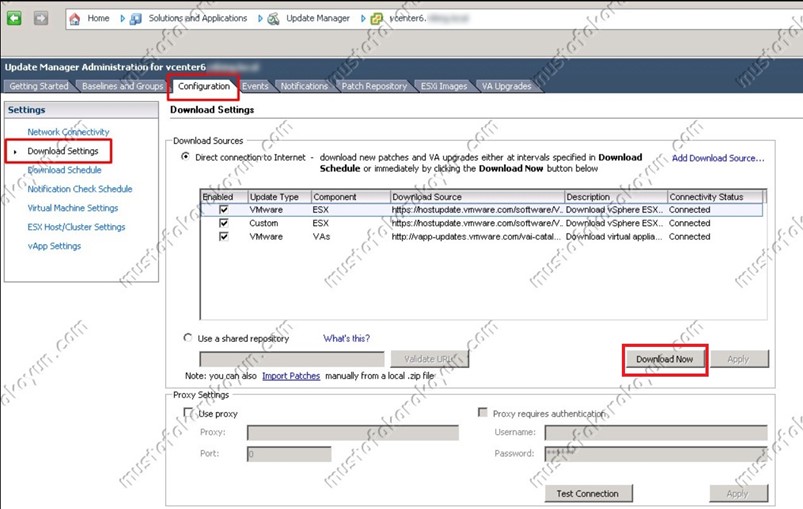Click the Add Download Source link
The image size is (803, 509).
717,158
